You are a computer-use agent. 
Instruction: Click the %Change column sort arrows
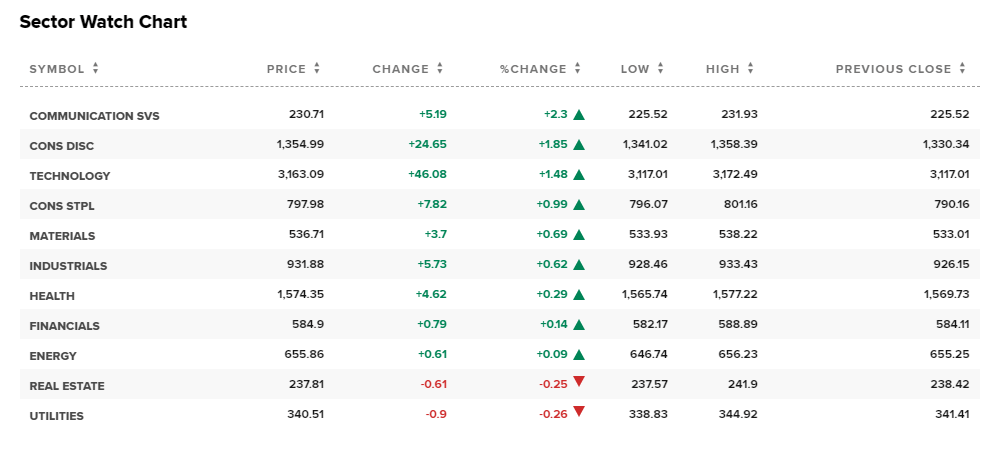(x=577, y=69)
